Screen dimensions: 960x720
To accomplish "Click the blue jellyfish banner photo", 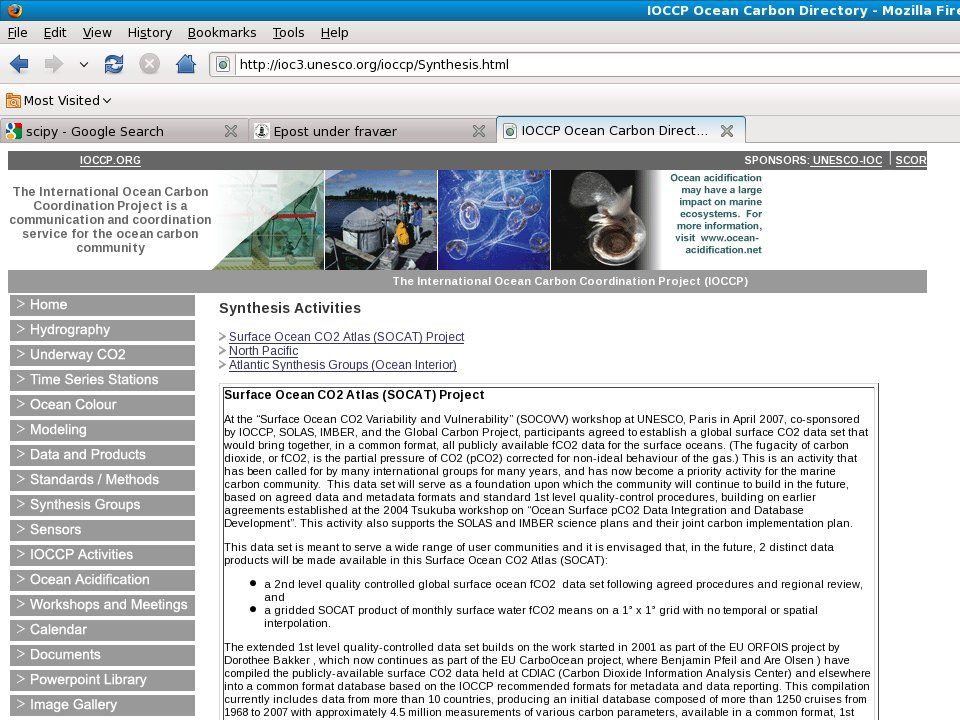I will (x=494, y=220).
